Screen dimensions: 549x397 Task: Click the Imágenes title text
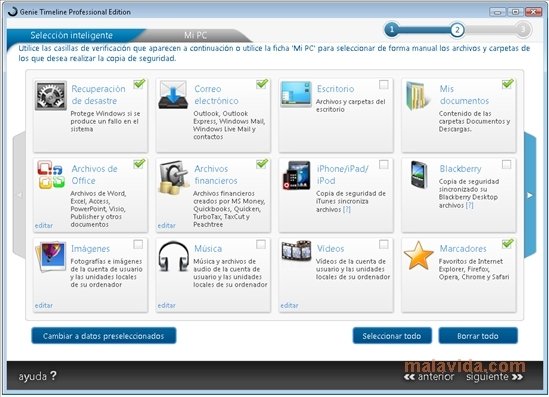[x=90, y=249]
